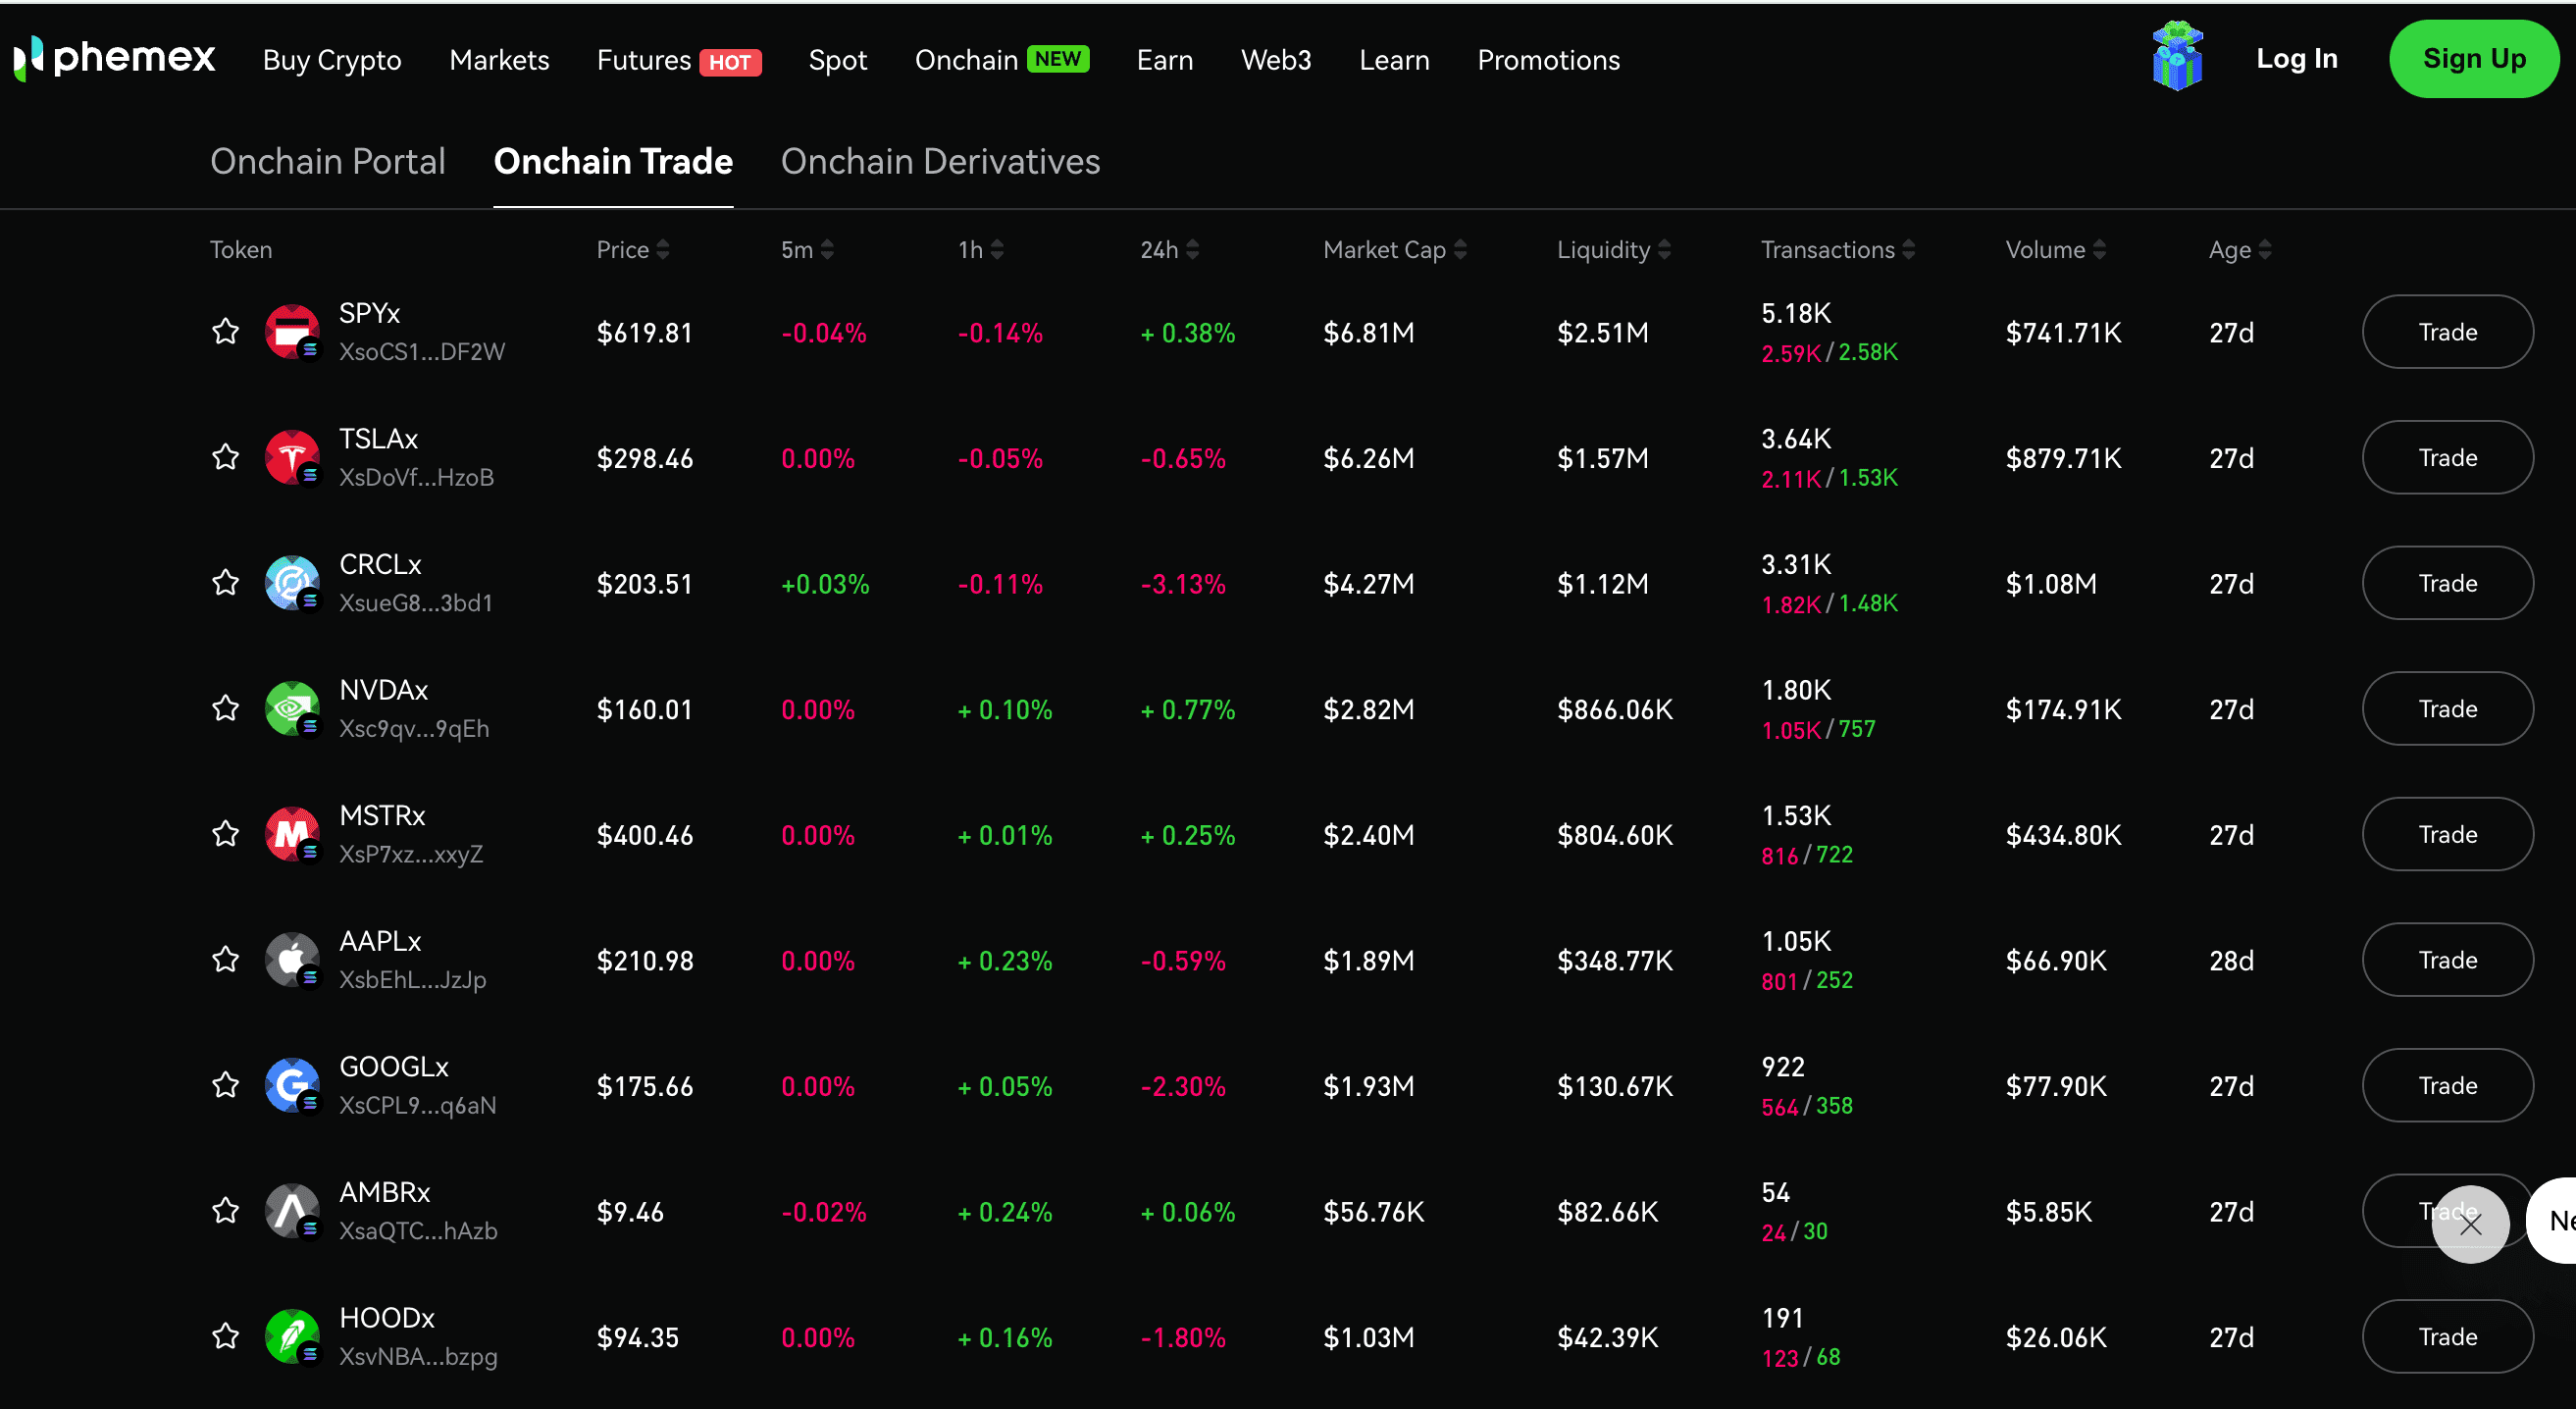Screen dimensions: 2576x1409
Task: Favorite the CRCLx token star
Action: coord(226,583)
